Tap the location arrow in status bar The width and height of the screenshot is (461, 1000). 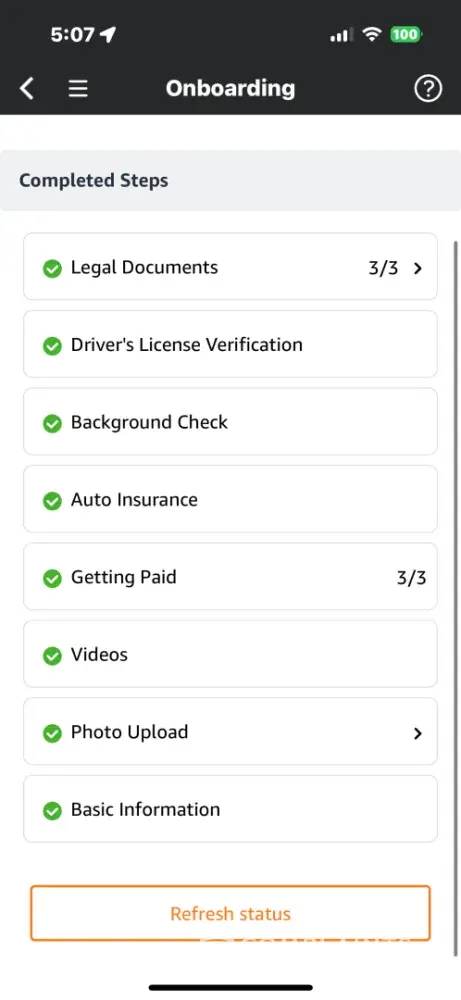[109, 34]
